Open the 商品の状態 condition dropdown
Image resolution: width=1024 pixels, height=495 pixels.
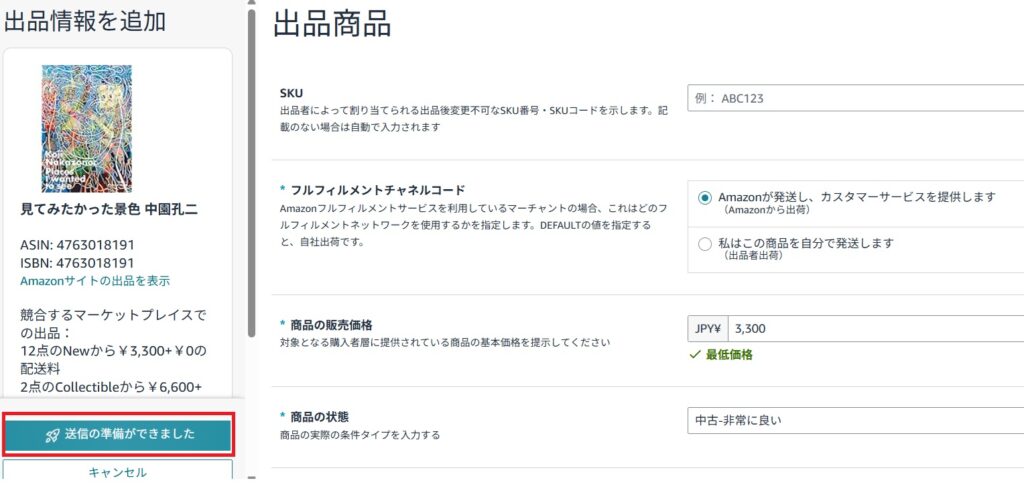pos(855,419)
